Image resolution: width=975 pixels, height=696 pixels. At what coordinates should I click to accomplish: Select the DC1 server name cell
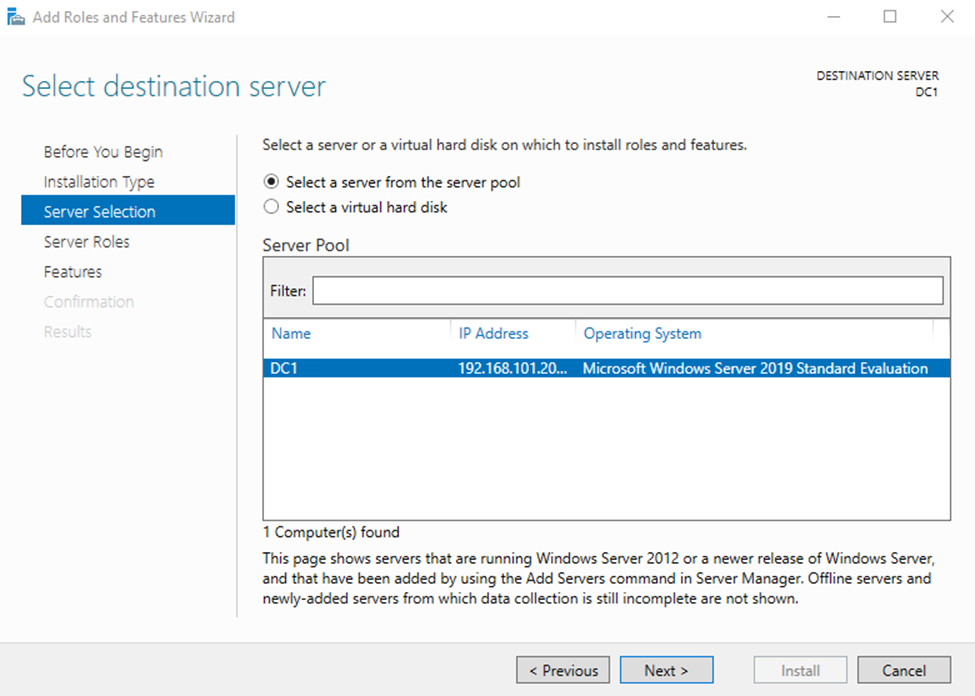284,368
